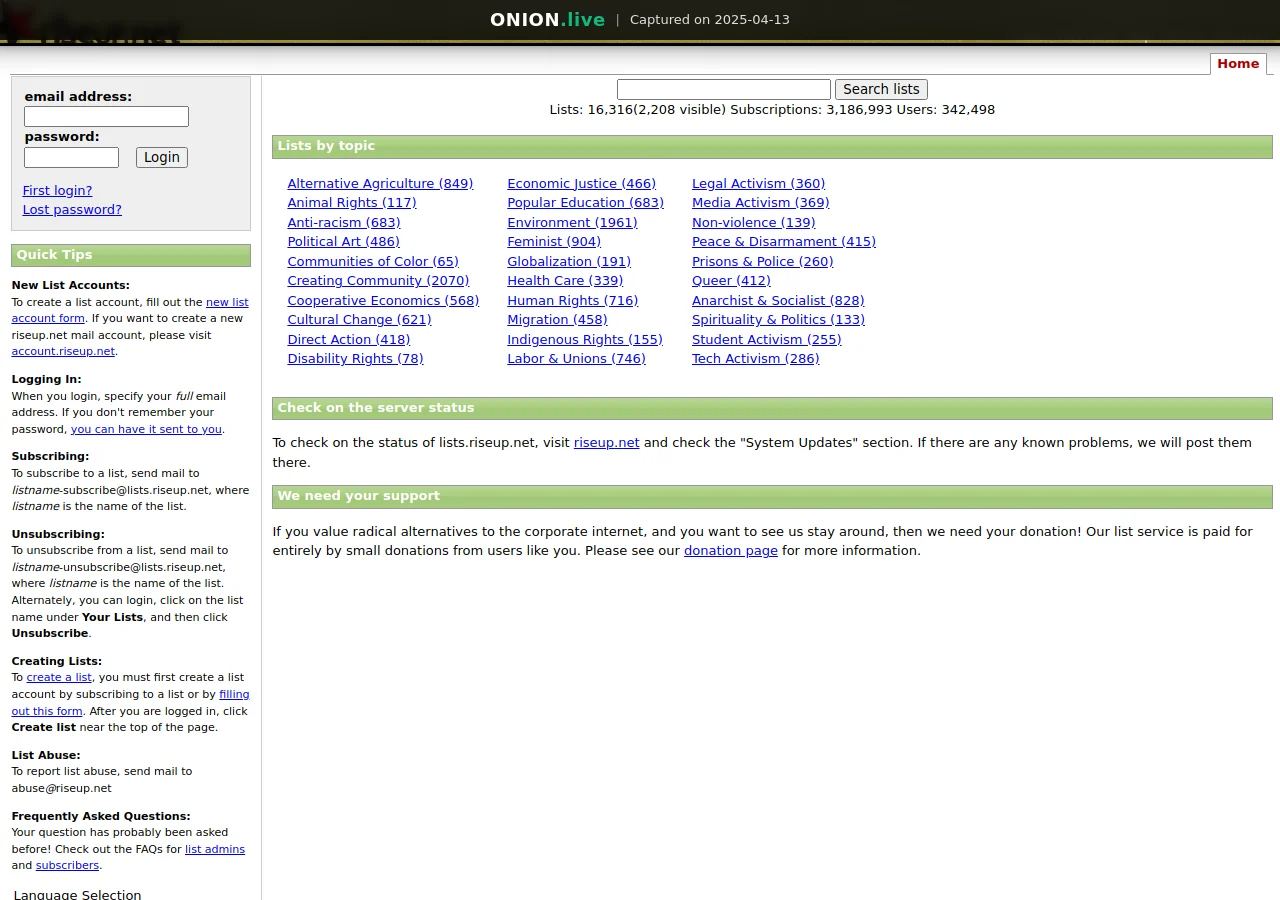The width and height of the screenshot is (1280, 900).
Task: Open the donation page link
Action: (731, 551)
